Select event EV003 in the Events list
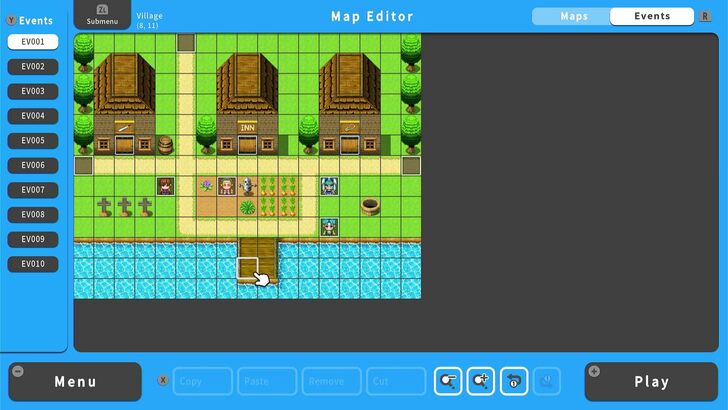The width and height of the screenshot is (728, 410). pos(33,91)
